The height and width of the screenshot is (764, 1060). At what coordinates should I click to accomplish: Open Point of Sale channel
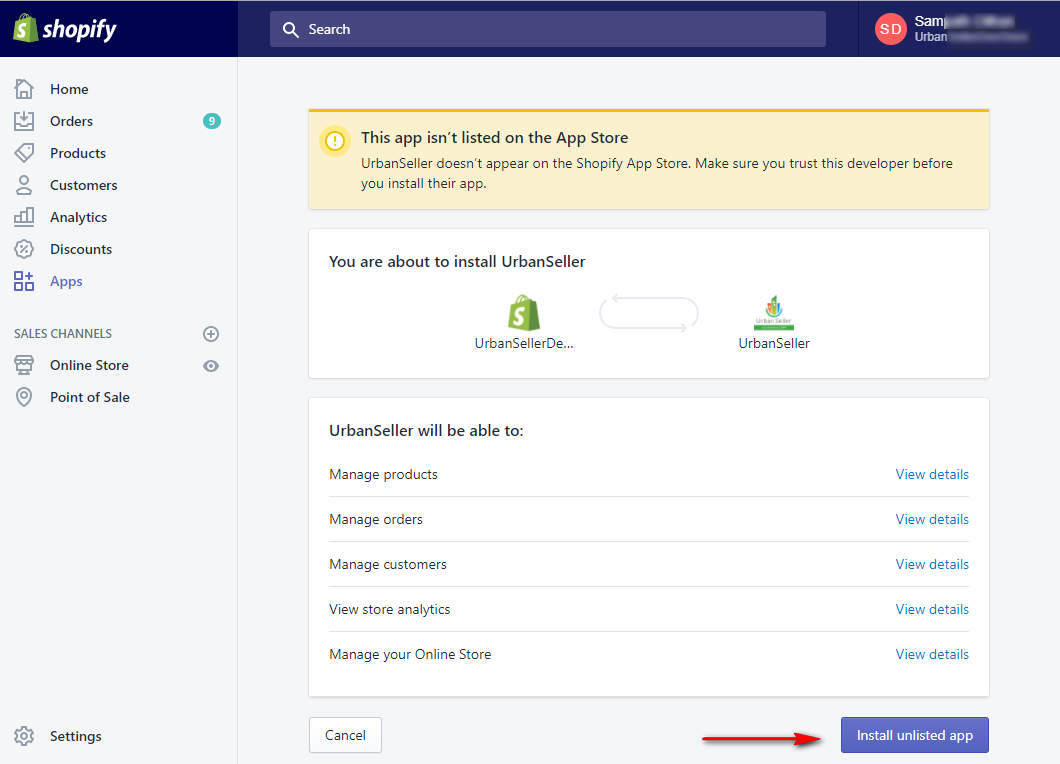click(89, 397)
